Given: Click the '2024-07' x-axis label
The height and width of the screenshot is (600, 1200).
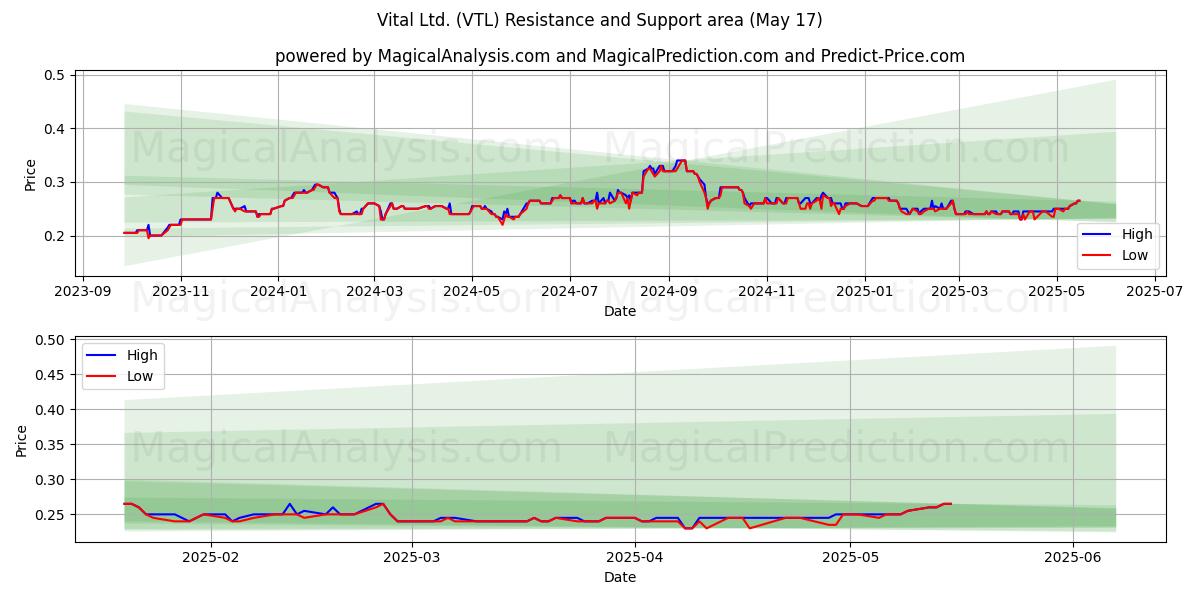Looking at the screenshot, I should coord(570,292).
